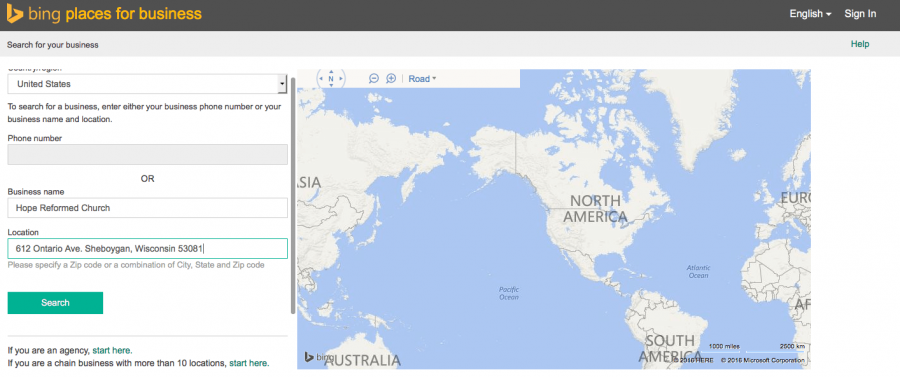
Task: Click the form panel vertical scrollbar
Action: pyautogui.click(x=293, y=195)
